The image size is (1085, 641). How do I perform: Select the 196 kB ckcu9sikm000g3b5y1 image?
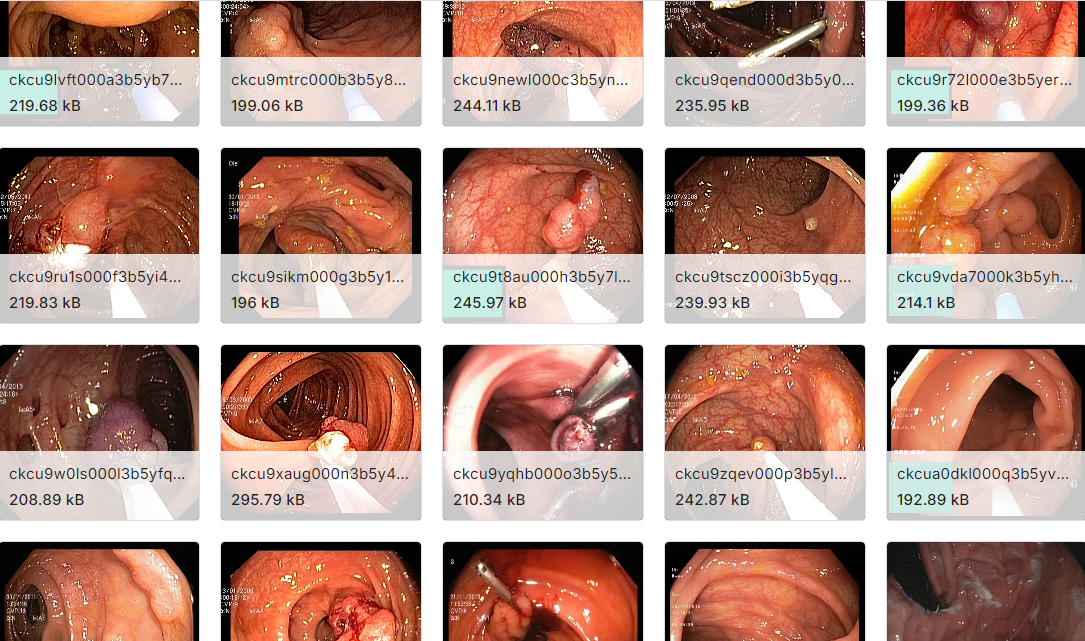[321, 235]
